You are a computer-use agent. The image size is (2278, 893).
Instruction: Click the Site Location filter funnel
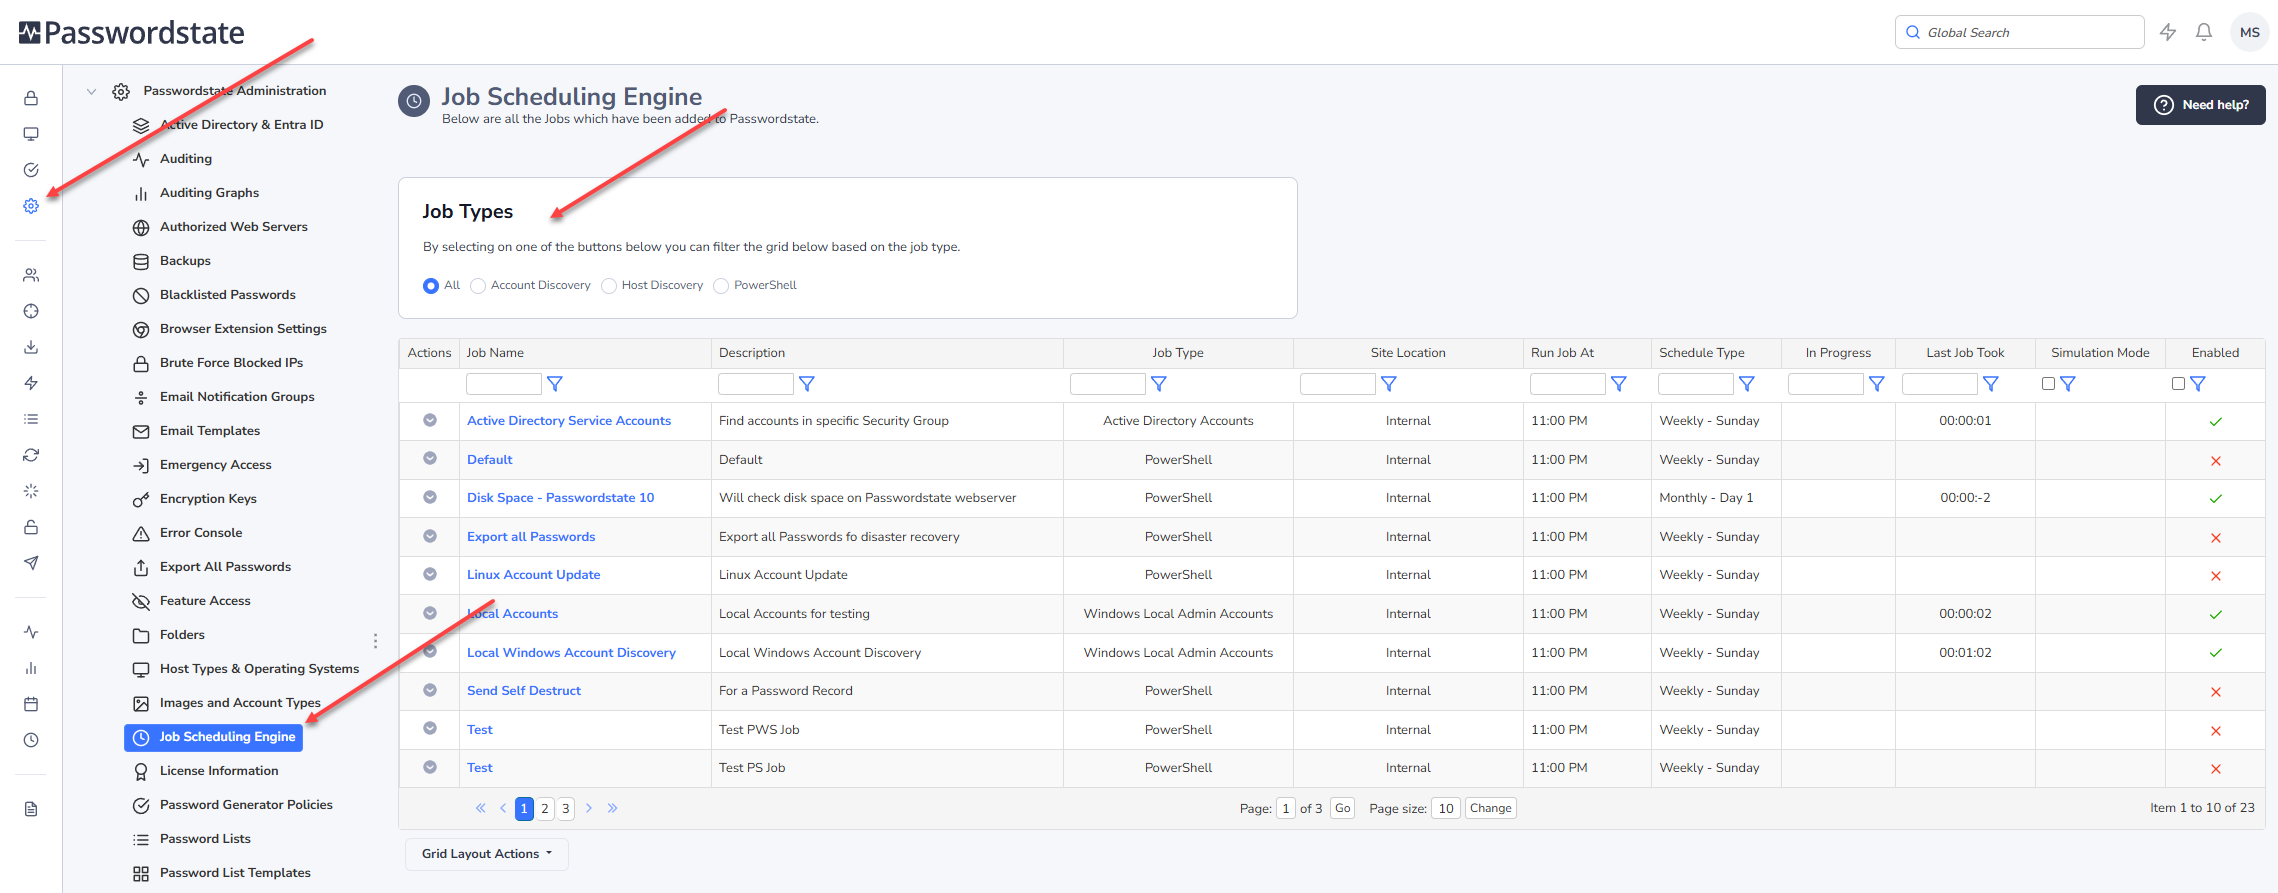point(1389,384)
